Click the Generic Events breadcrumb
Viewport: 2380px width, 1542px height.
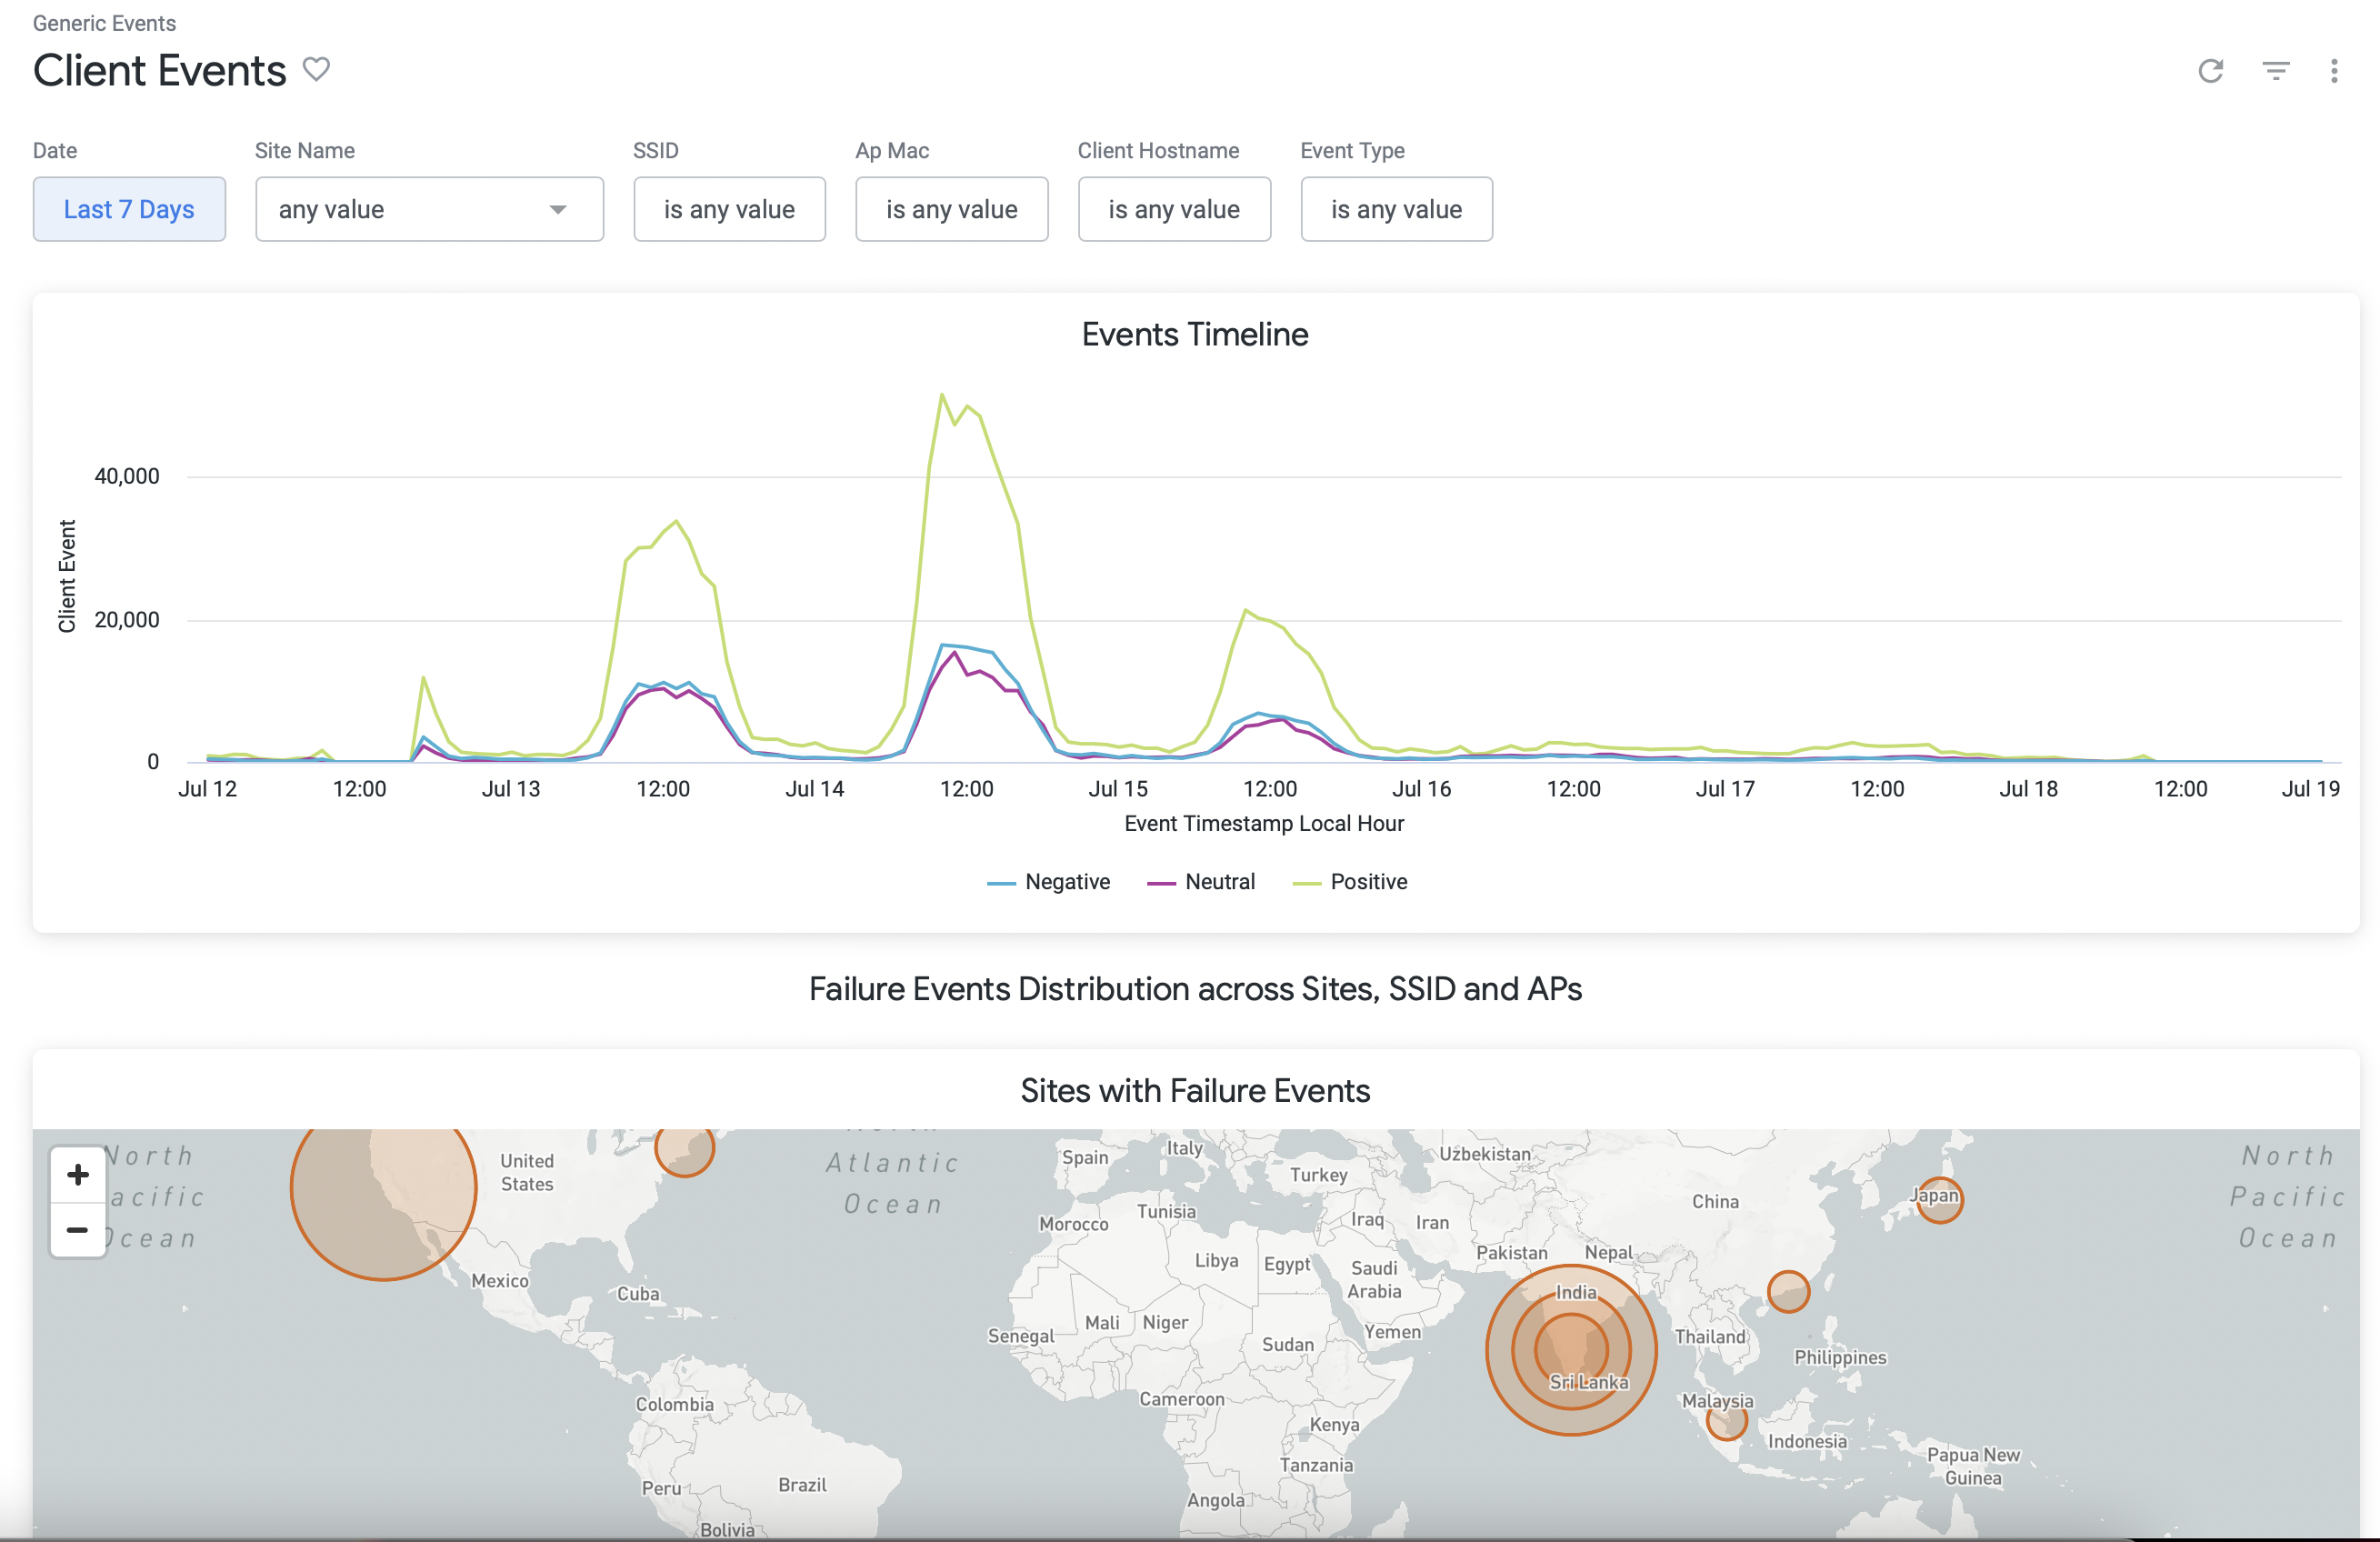[x=104, y=23]
